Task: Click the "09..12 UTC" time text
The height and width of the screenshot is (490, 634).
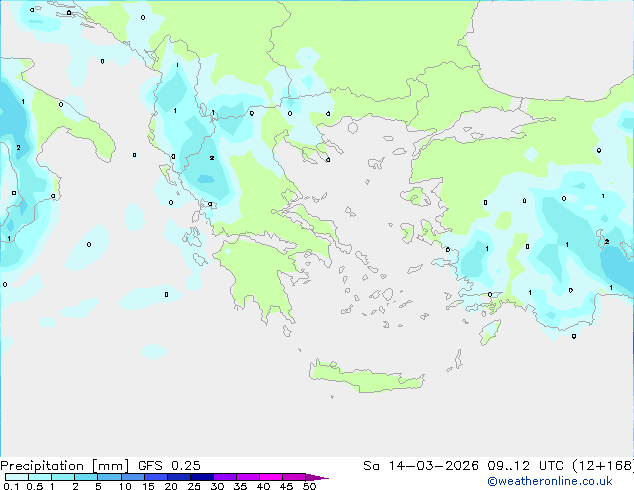Action: click(525, 466)
